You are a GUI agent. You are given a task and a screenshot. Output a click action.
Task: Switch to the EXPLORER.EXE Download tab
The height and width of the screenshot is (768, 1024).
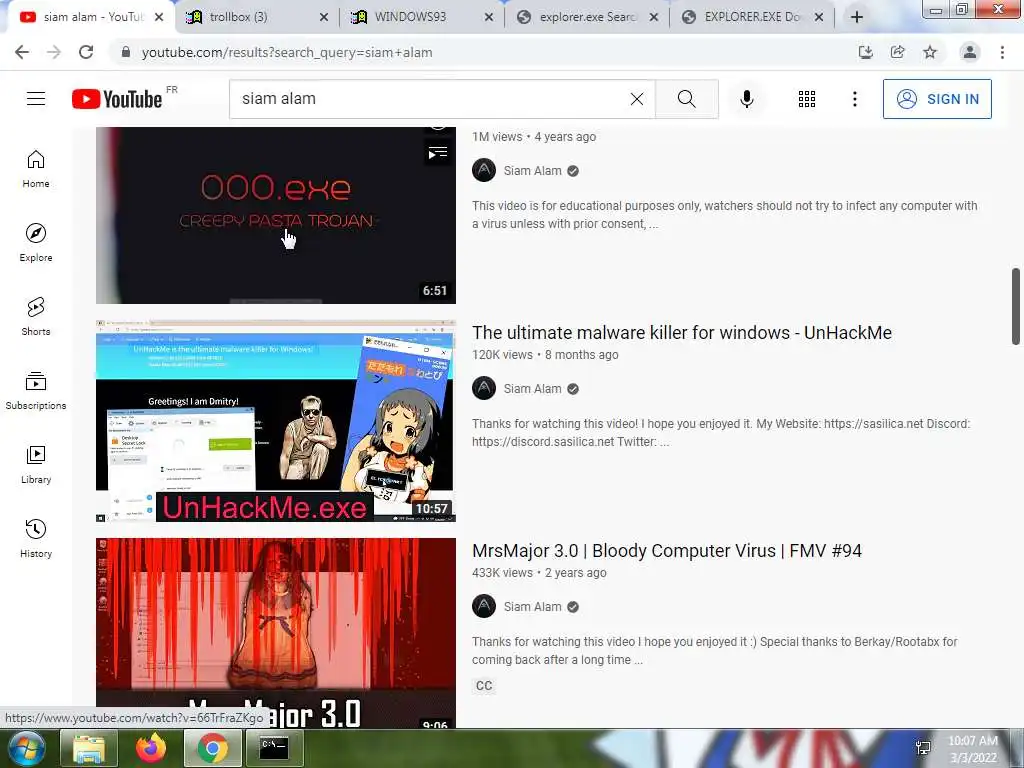(751, 17)
